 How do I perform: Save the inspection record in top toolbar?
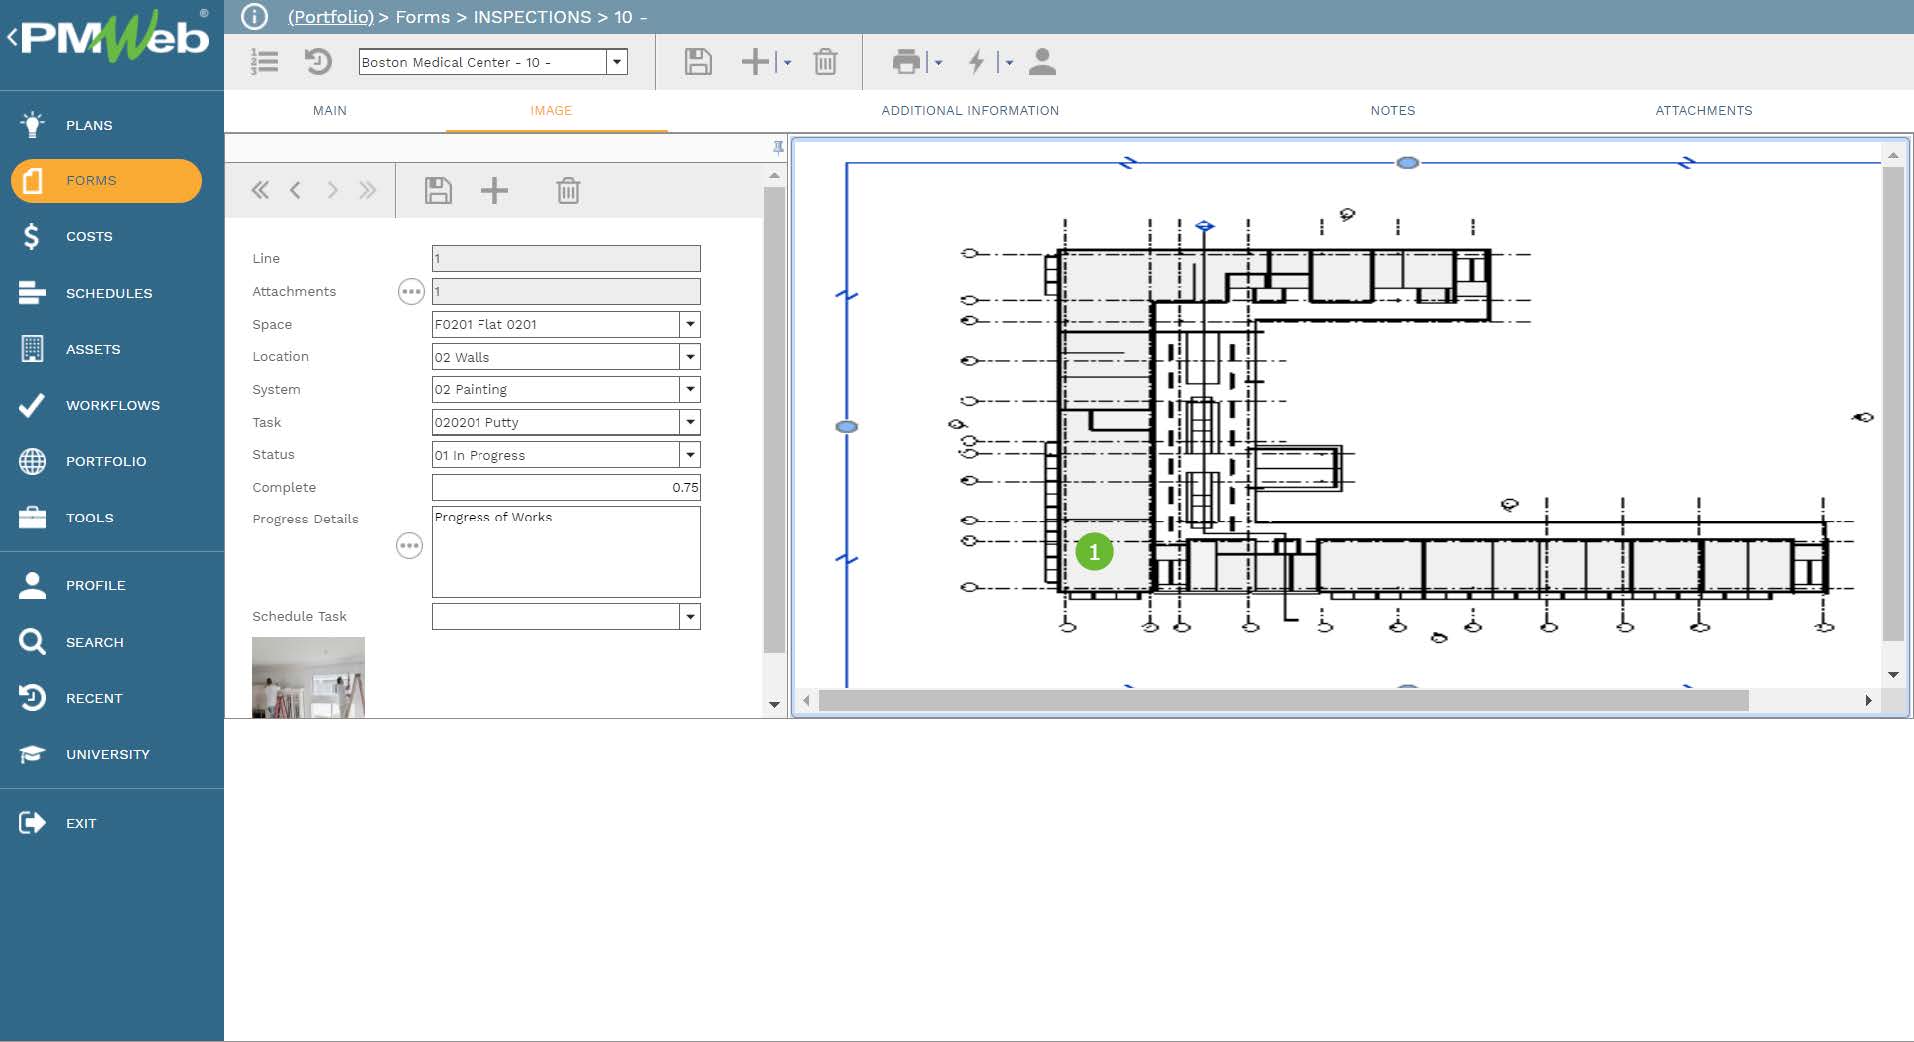(698, 62)
